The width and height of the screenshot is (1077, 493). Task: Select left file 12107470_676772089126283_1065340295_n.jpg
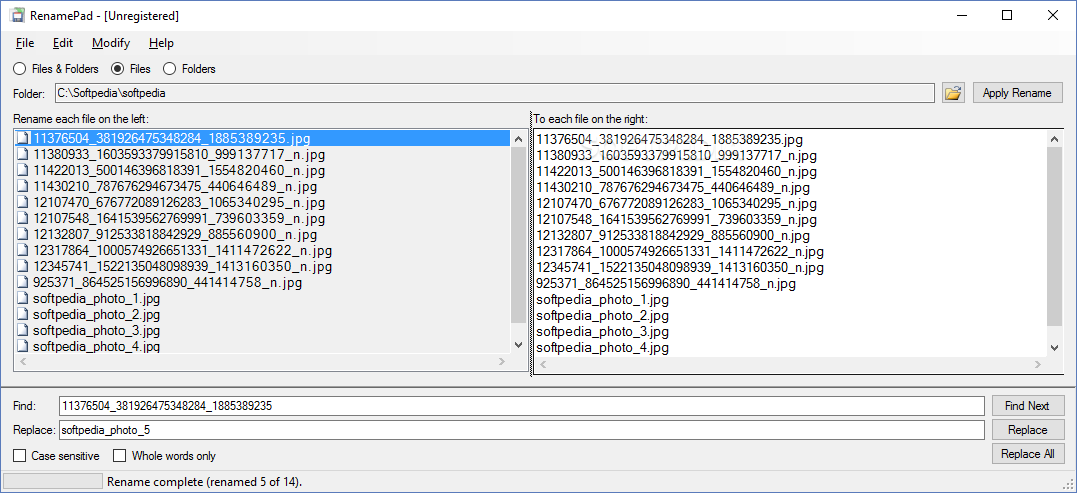click(x=179, y=203)
